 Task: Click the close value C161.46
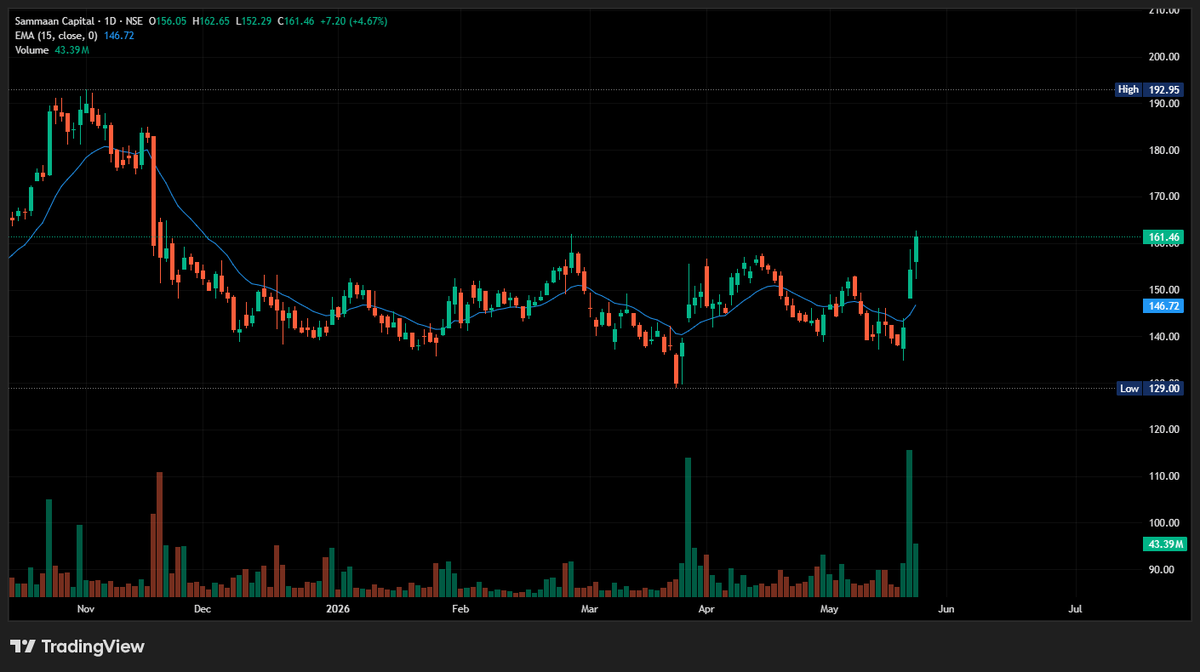click(297, 21)
